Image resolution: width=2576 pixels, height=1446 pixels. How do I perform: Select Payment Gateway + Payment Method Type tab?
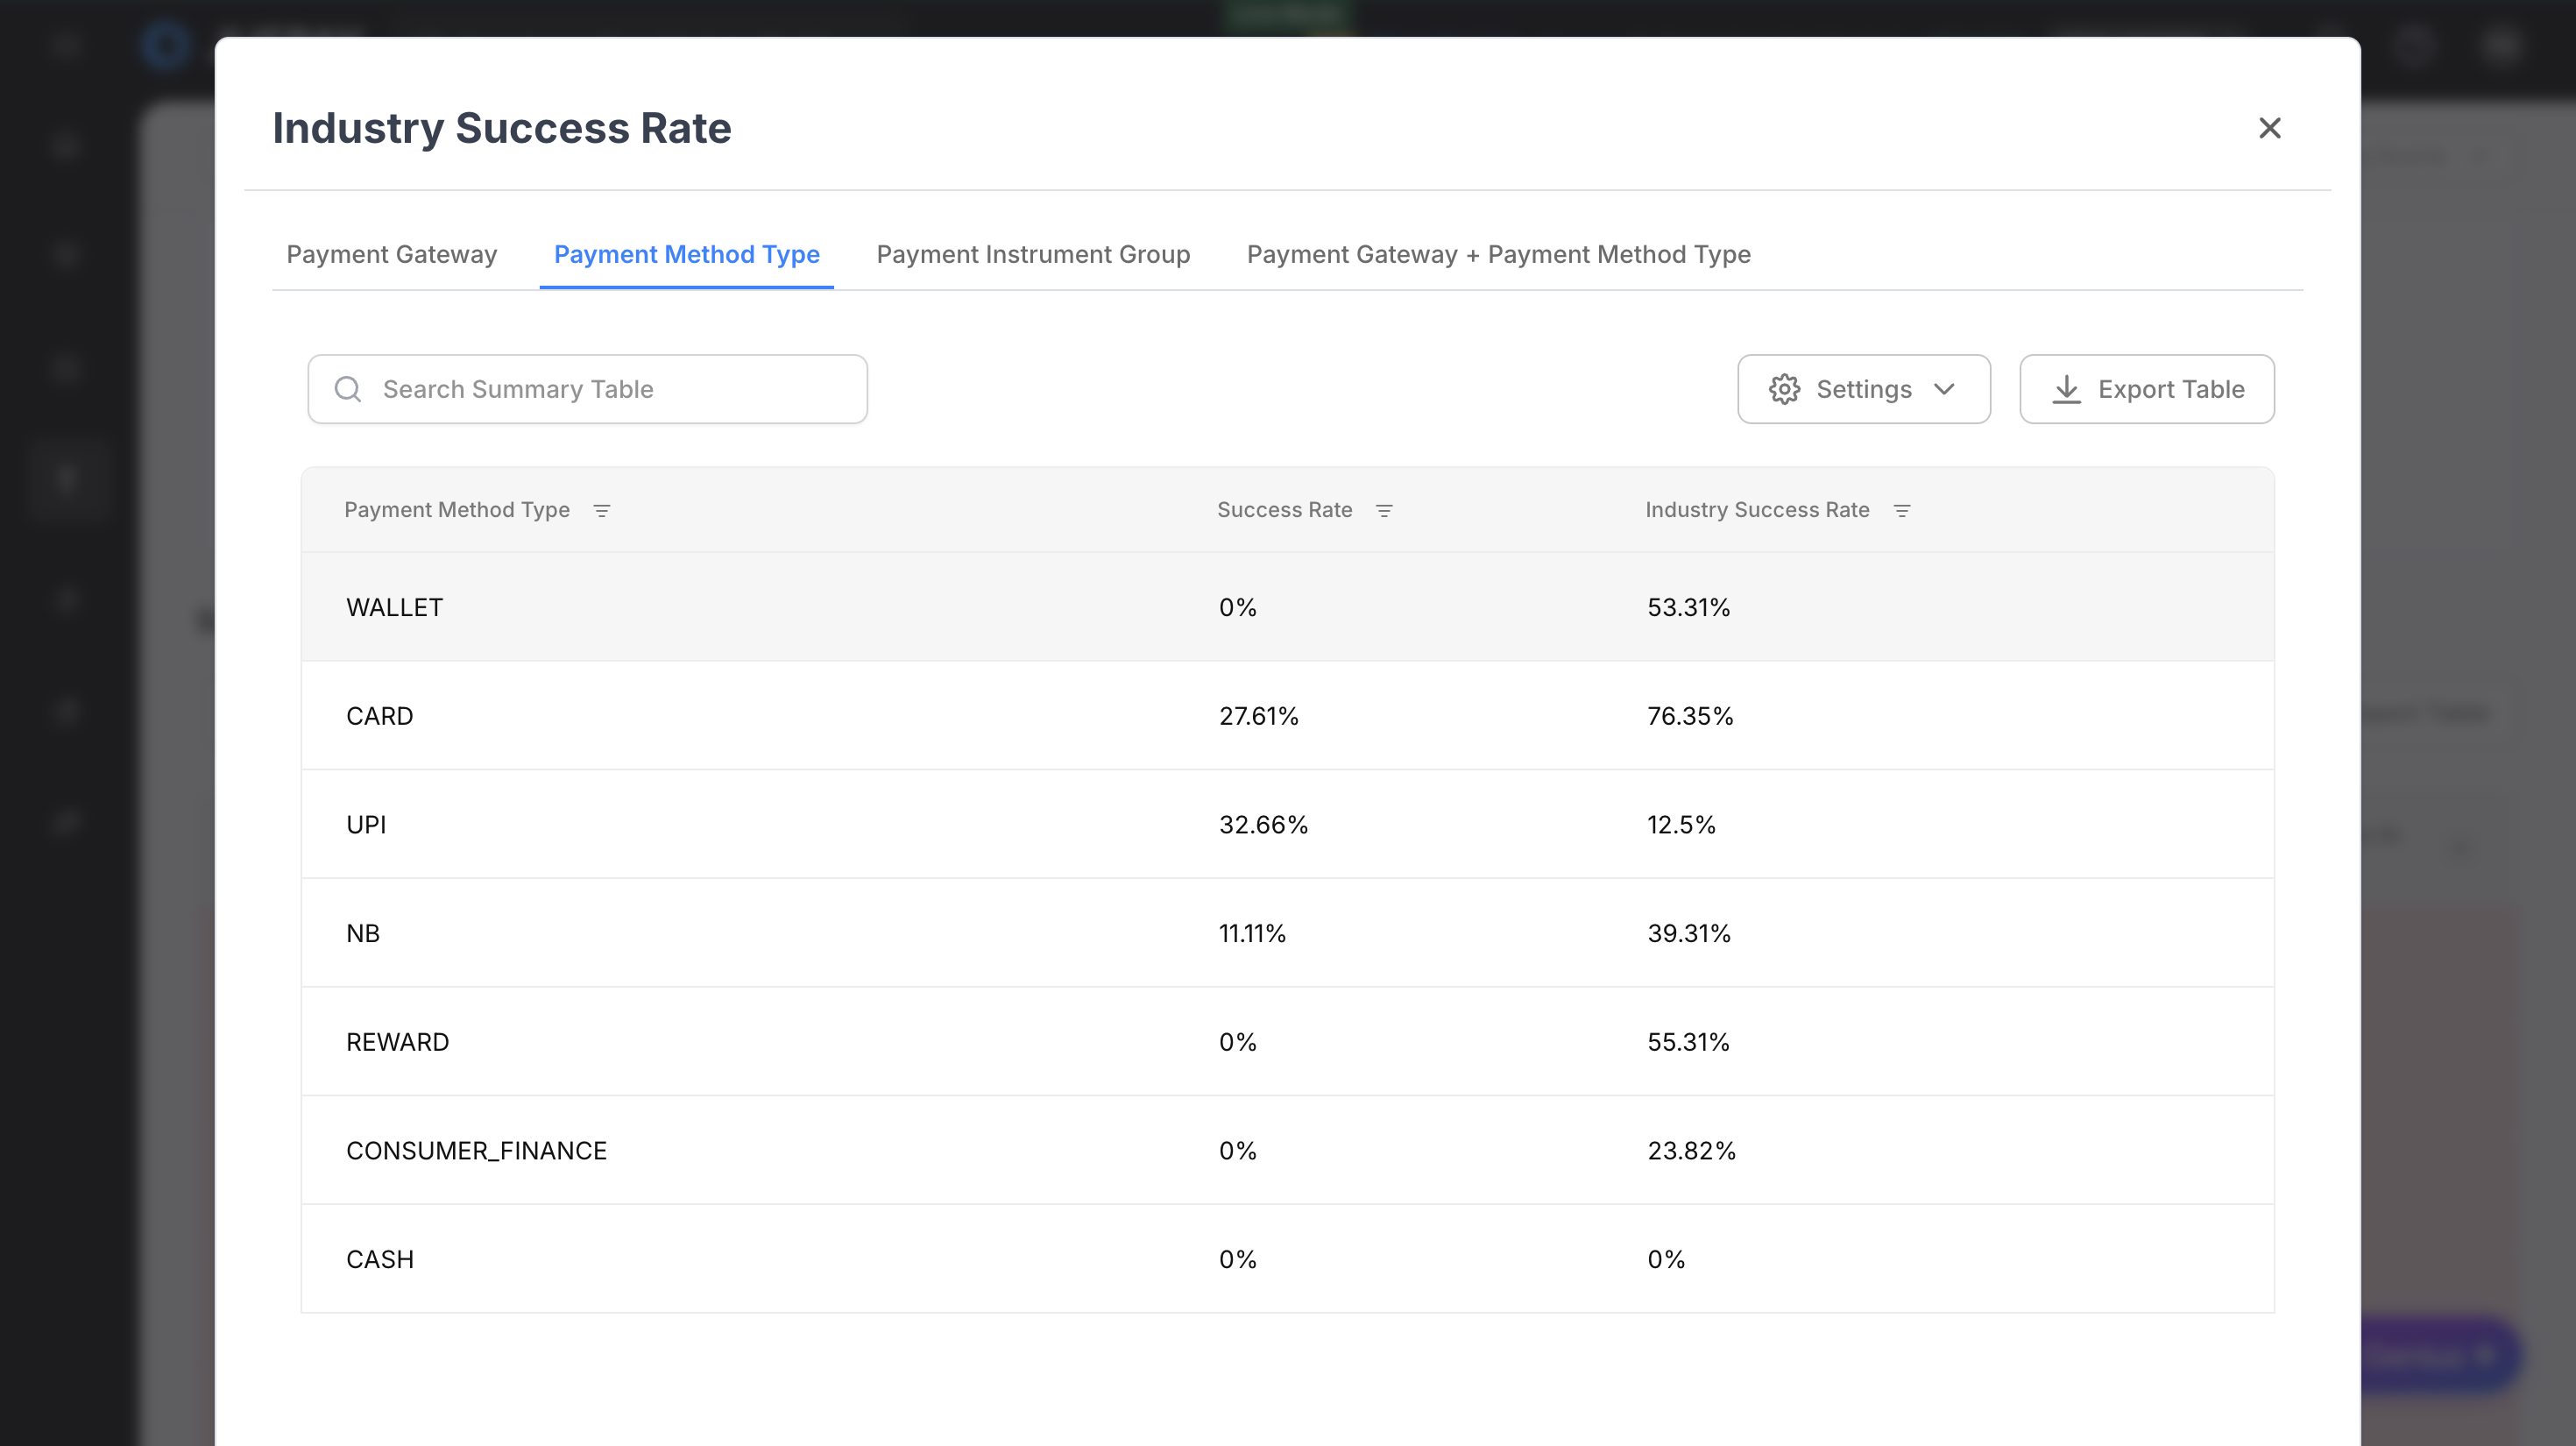pyautogui.click(x=1498, y=254)
